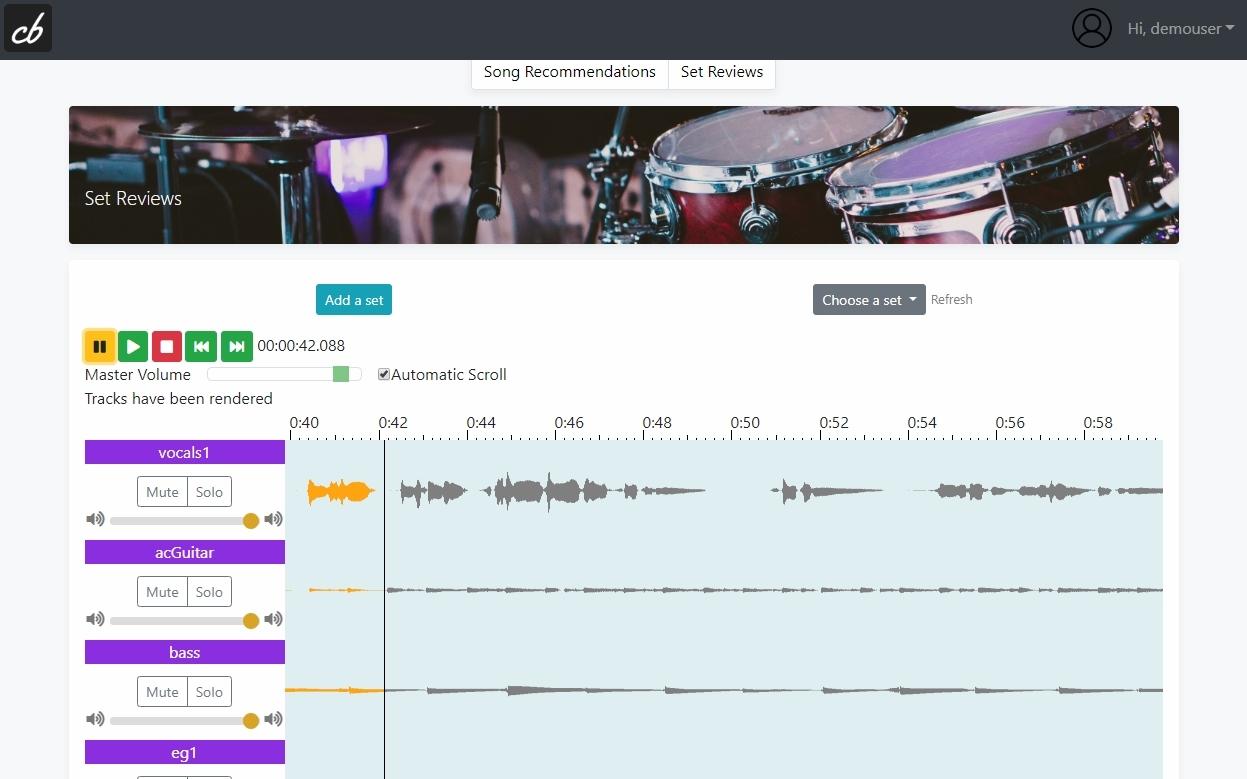Mute the vocals1 track
This screenshot has height=779, width=1247.
pyautogui.click(x=162, y=492)
